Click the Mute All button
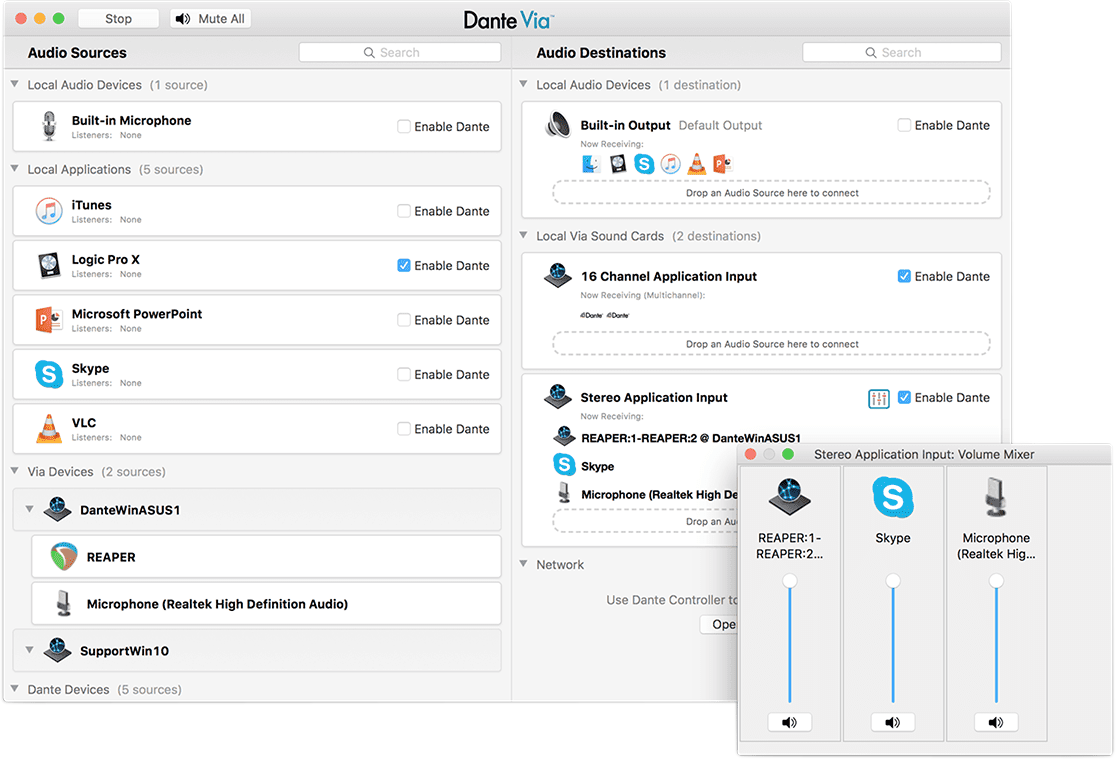 [210, 17]
